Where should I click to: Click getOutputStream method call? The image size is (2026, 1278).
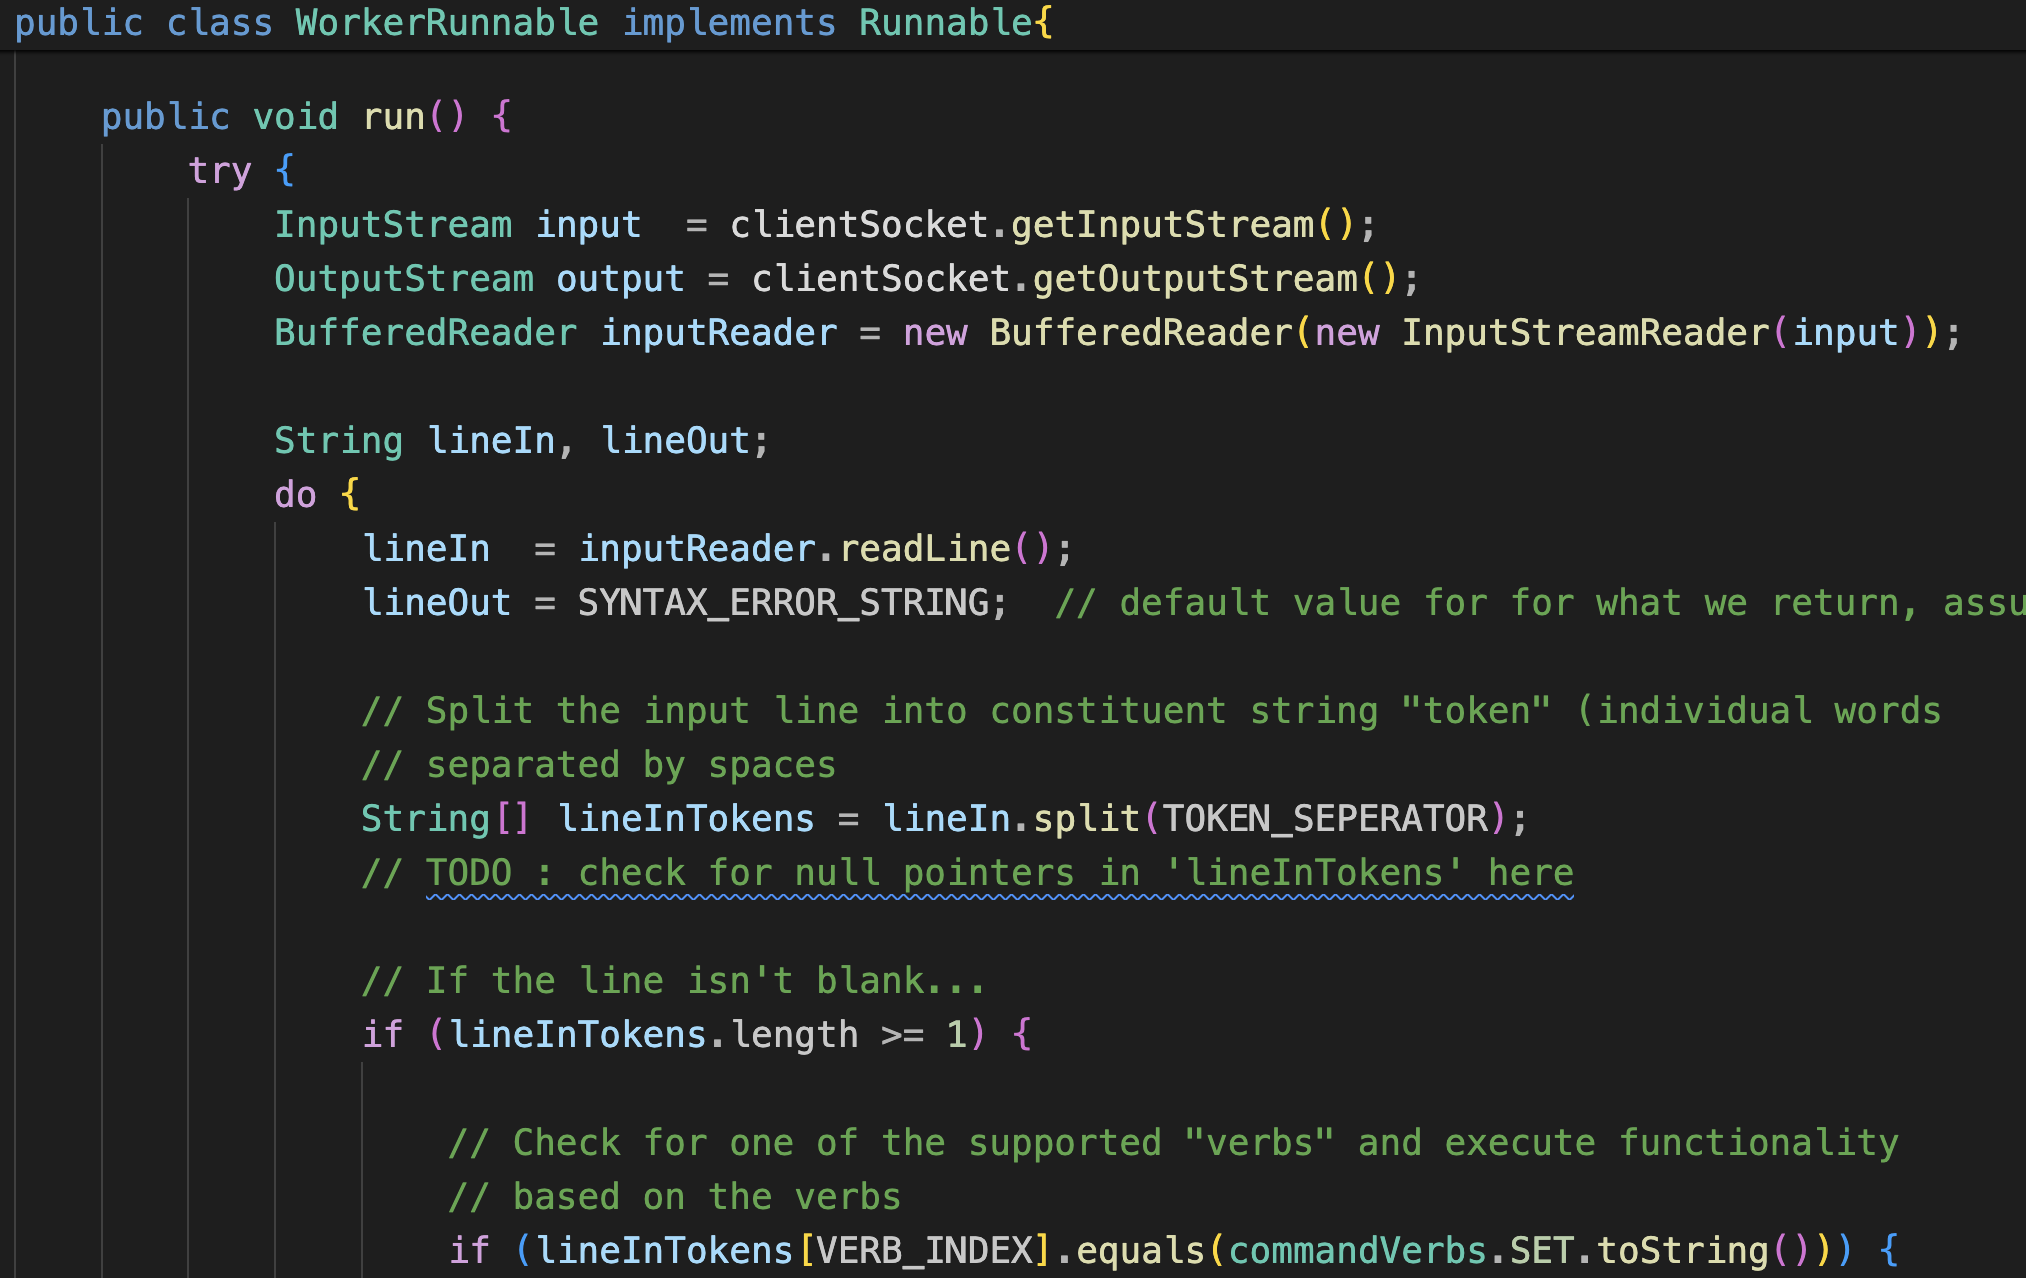(1194, 279)
